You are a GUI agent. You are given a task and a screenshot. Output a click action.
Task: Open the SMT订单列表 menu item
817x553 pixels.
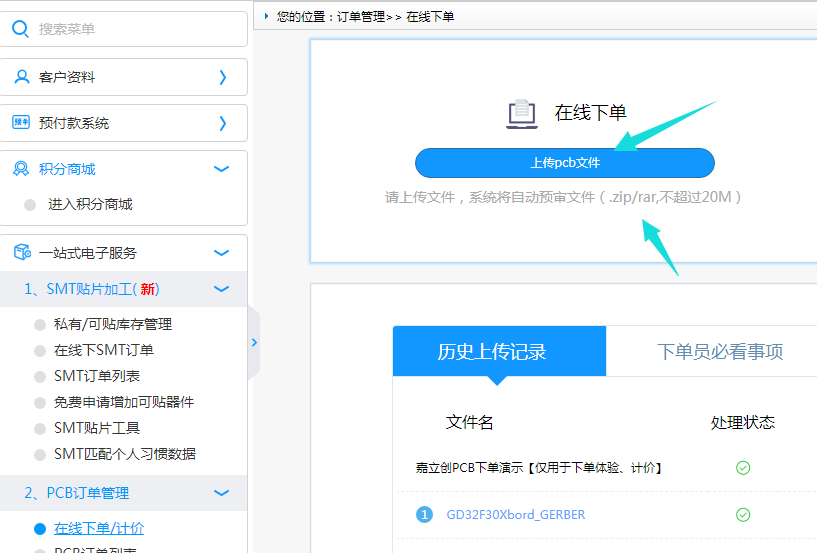[96, 376]
